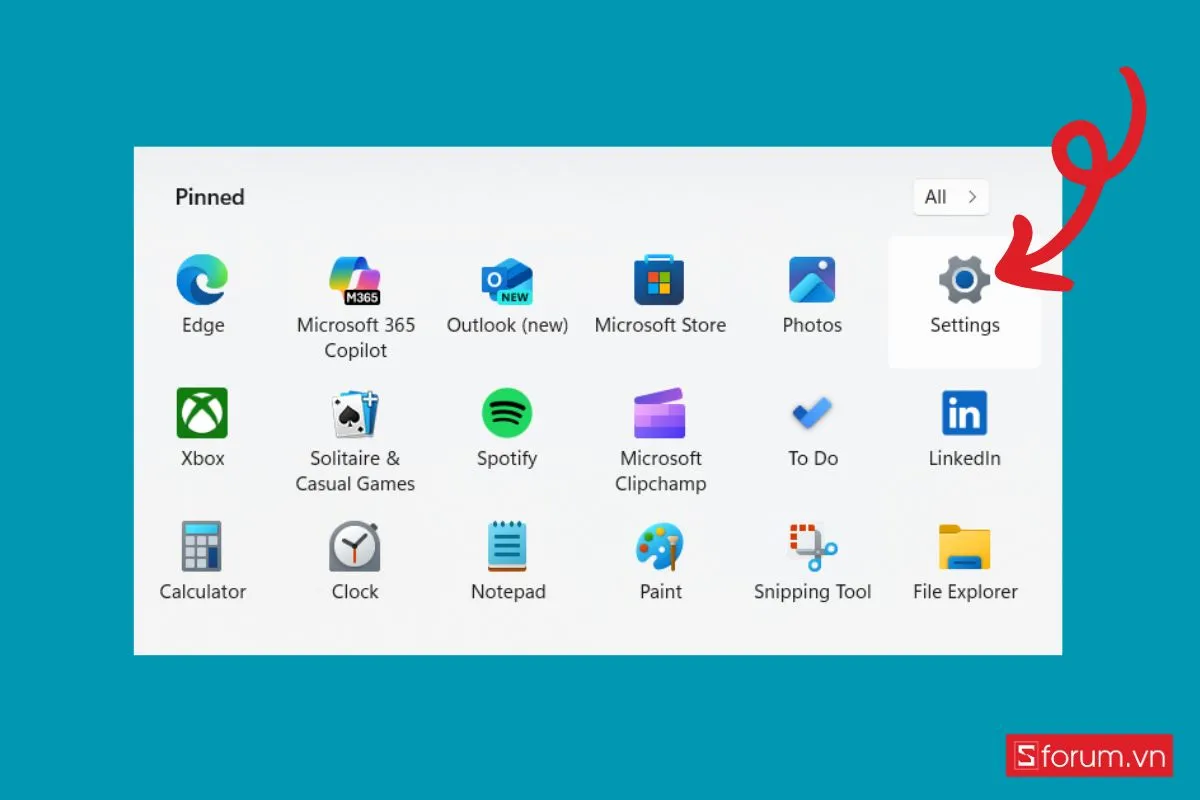Open the To Do checkmark app
The height and width of the screenshot is (800, 1200).
click(x=812, y=413)
